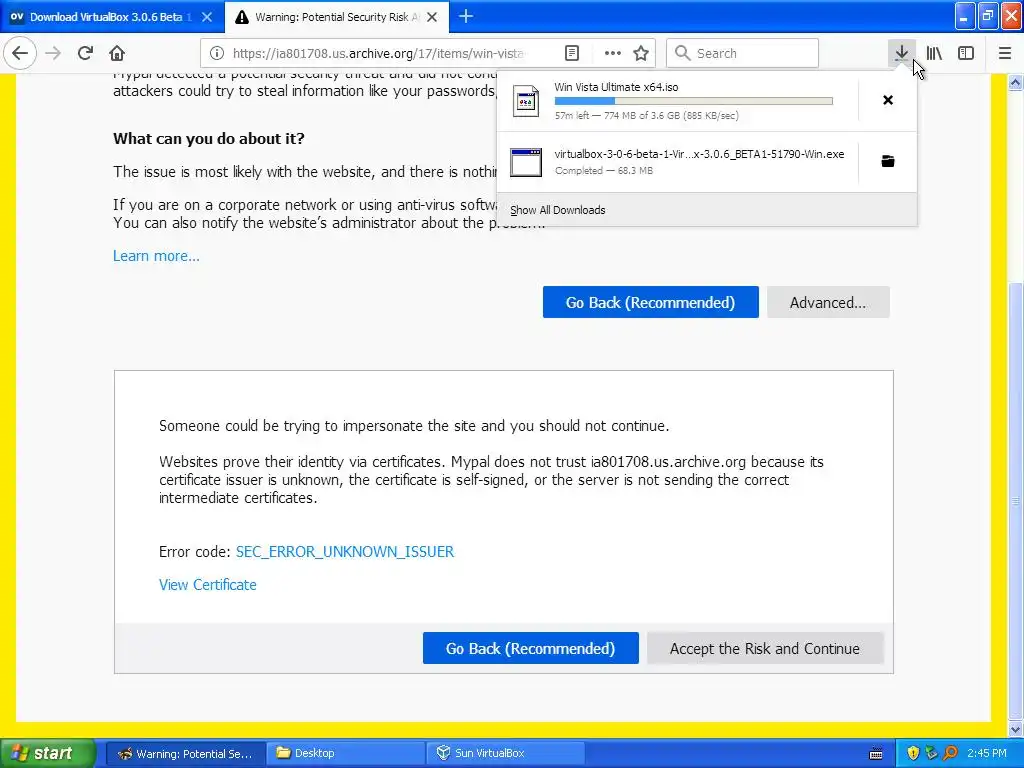
Task: Close the Warning Potential Security Risk tab
Action: pos(432,17)
